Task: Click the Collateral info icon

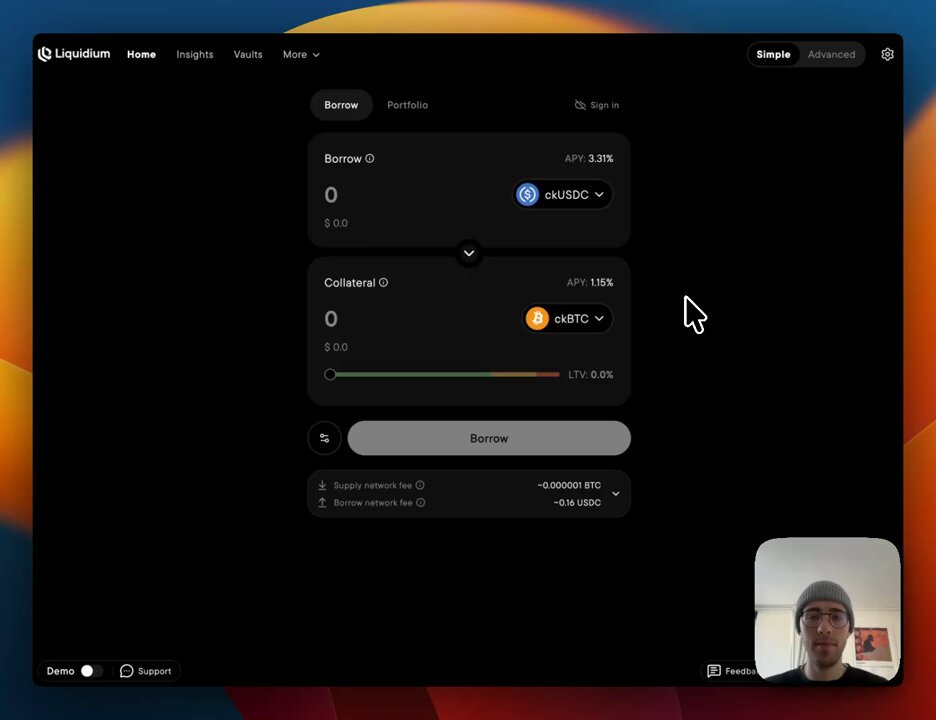Action: (x=383, y=282)
